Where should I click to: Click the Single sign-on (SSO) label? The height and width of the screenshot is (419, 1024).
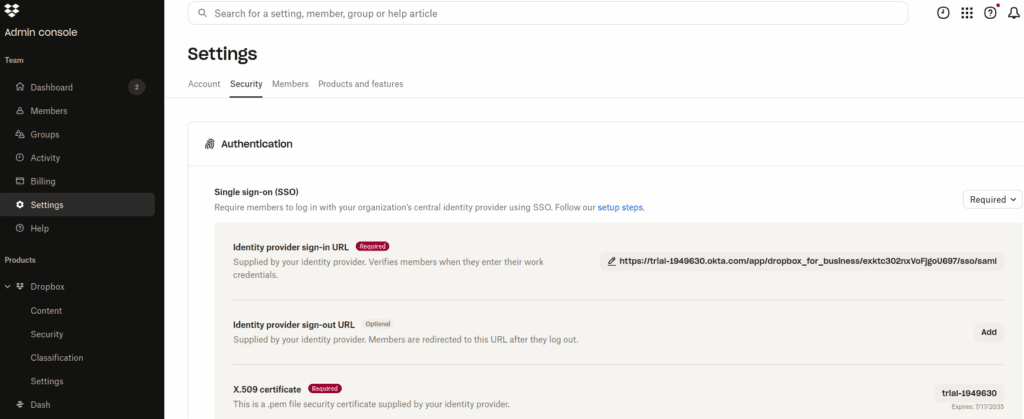(257, 192)
